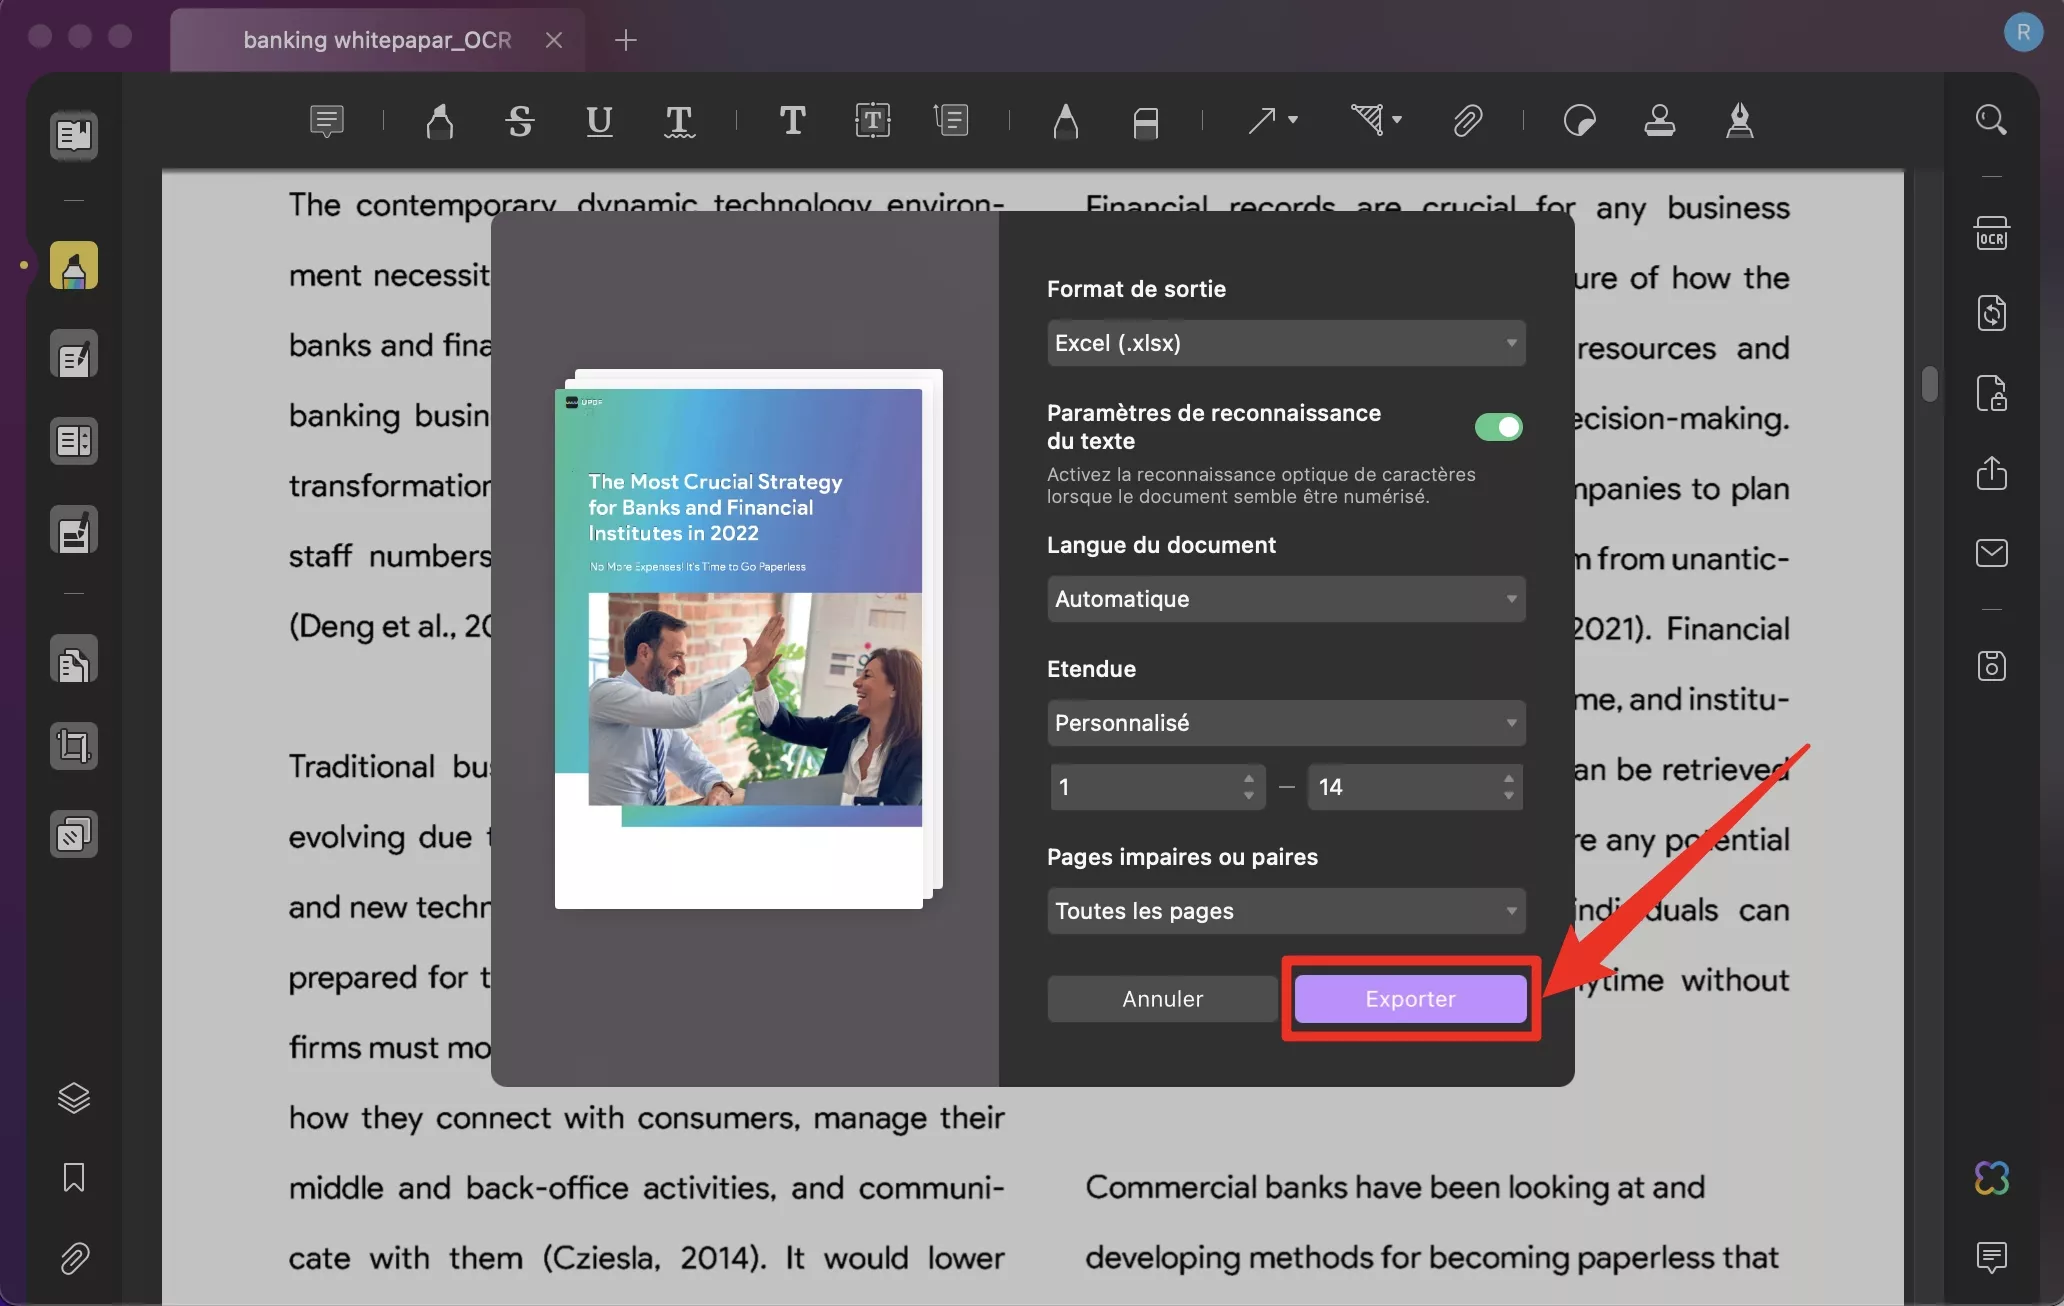The width and height of the screenshot is (2064, 1306).
Task: Attach a file with paperclip tool
Action: (1466, 121)
